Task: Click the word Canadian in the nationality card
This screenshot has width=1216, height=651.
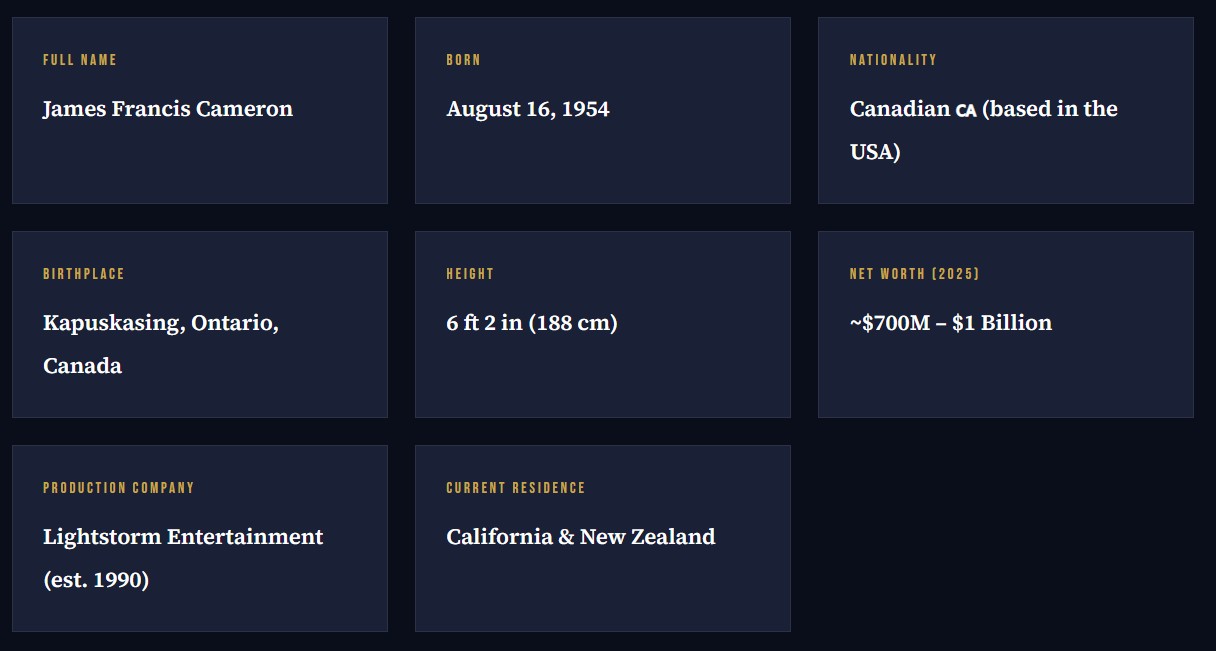Action: [899, 109]
